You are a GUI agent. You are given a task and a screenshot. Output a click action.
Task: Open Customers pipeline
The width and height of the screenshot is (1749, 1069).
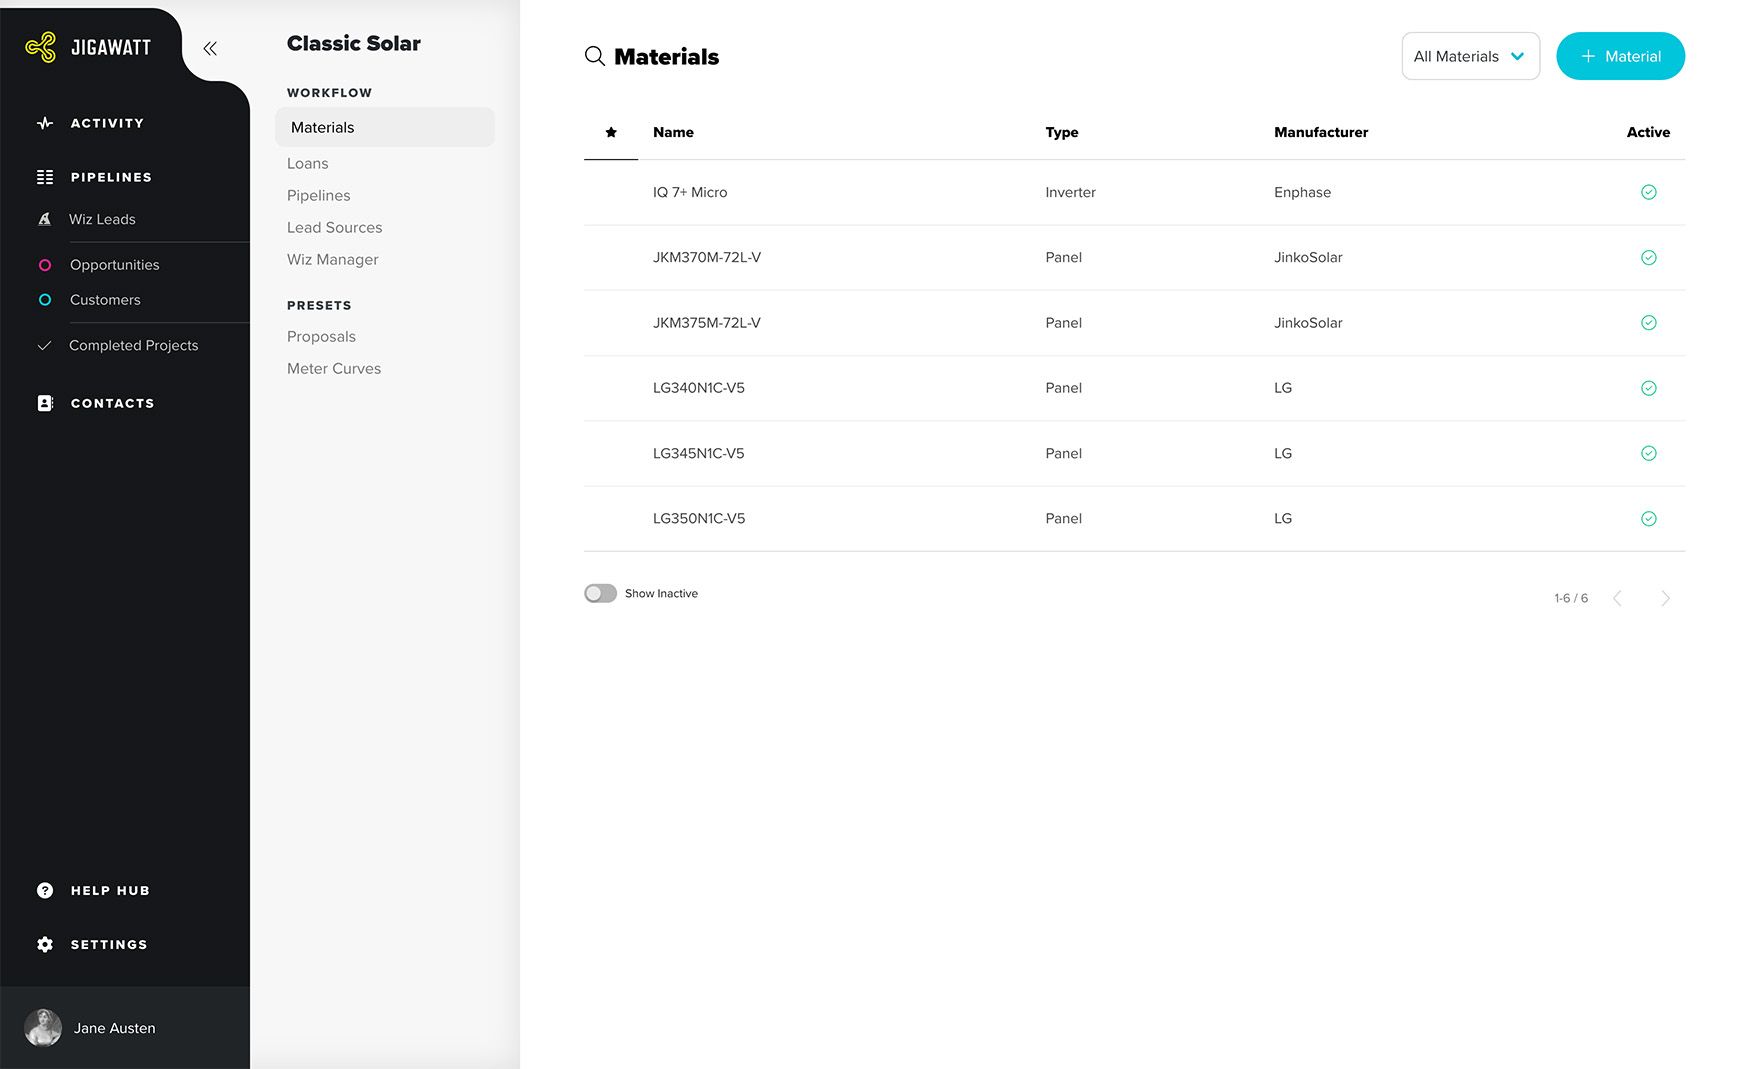tap(105, 300)
